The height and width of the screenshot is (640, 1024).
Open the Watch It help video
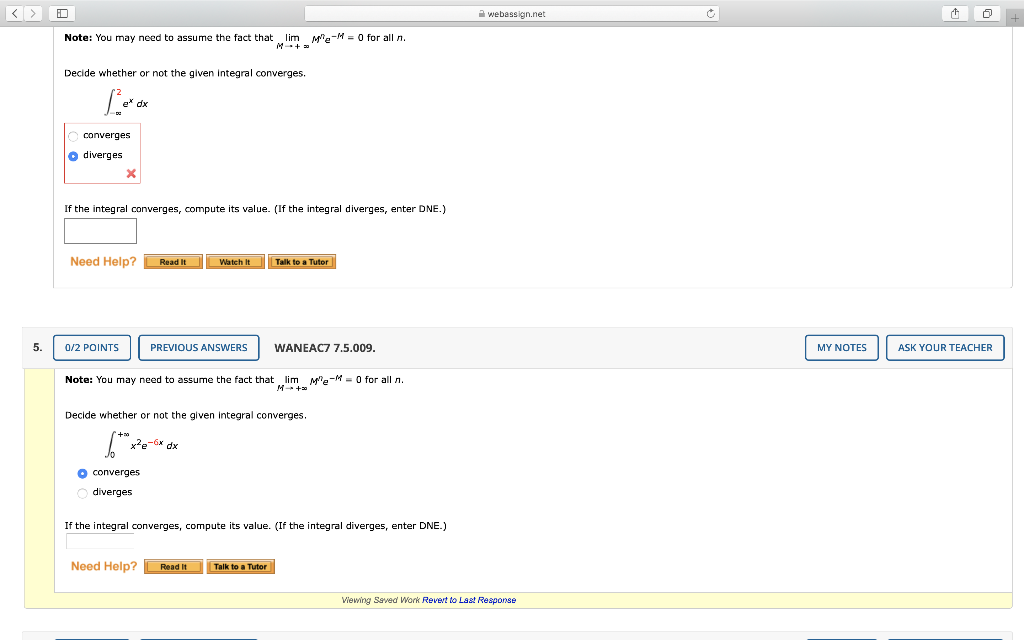coord(235,261)
